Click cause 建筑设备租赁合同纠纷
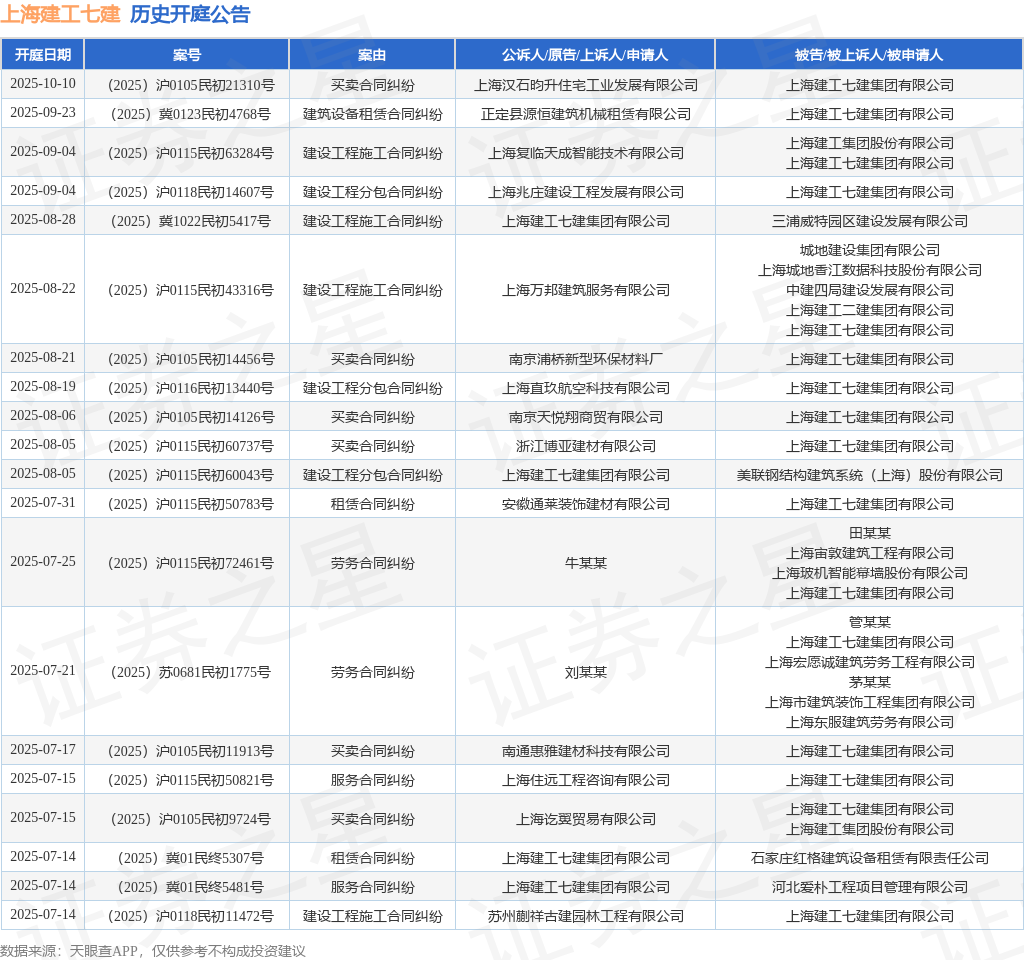This screenshot has width=1024, height=960. click(x=372, y=114)
